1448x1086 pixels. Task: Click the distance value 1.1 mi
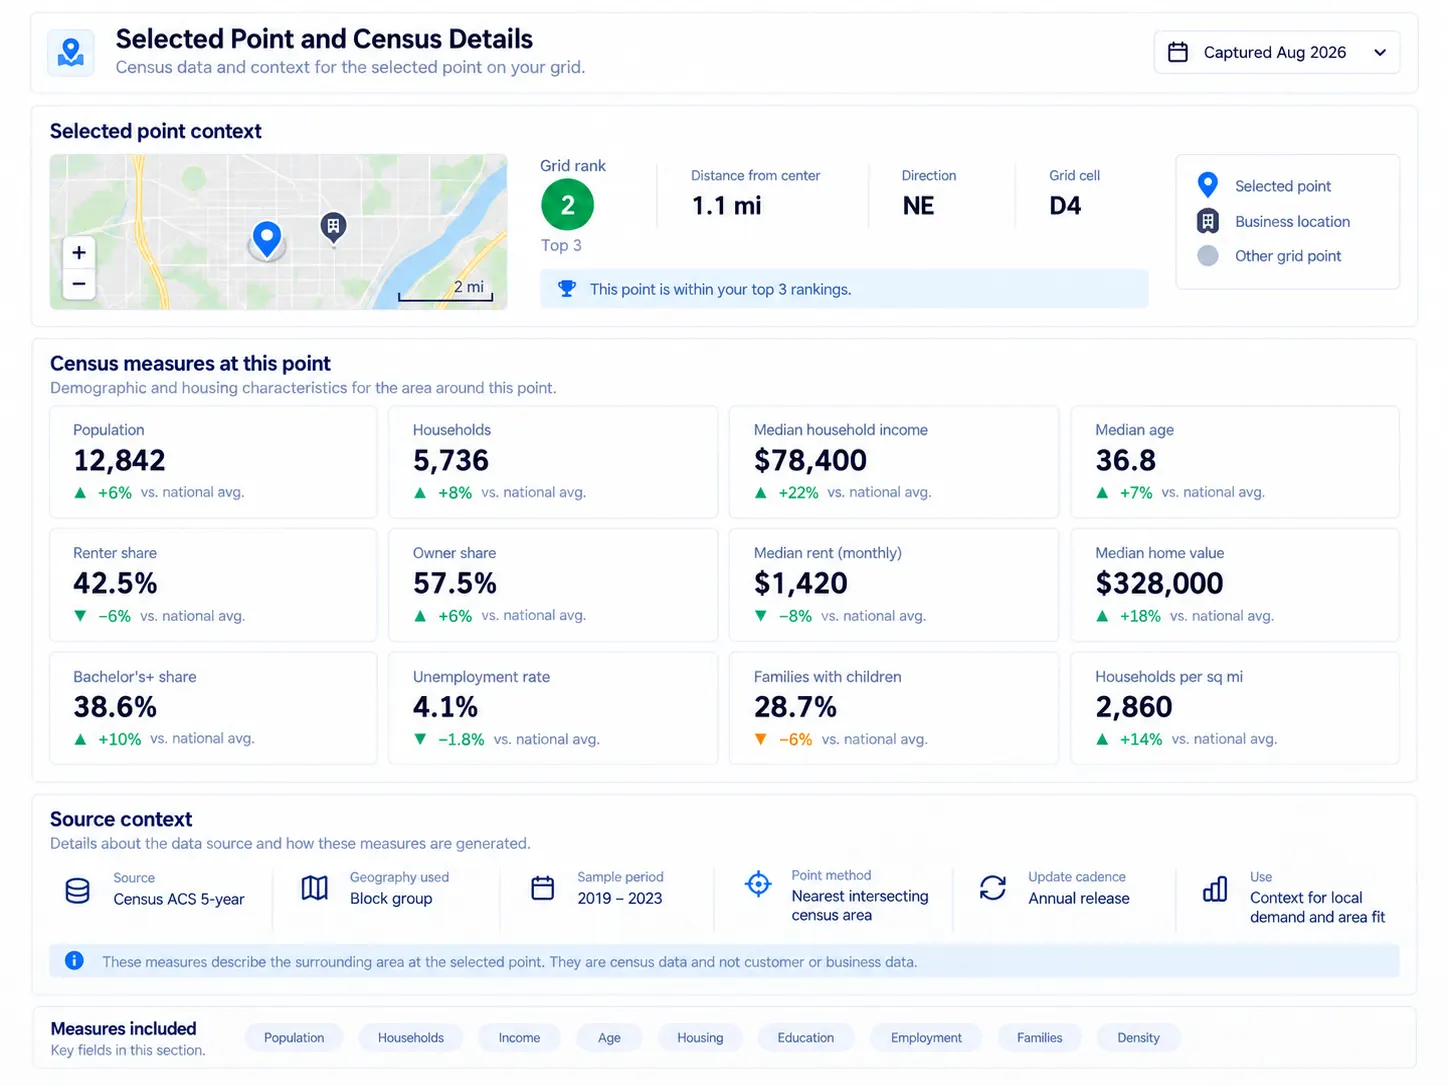coord(726,206)
